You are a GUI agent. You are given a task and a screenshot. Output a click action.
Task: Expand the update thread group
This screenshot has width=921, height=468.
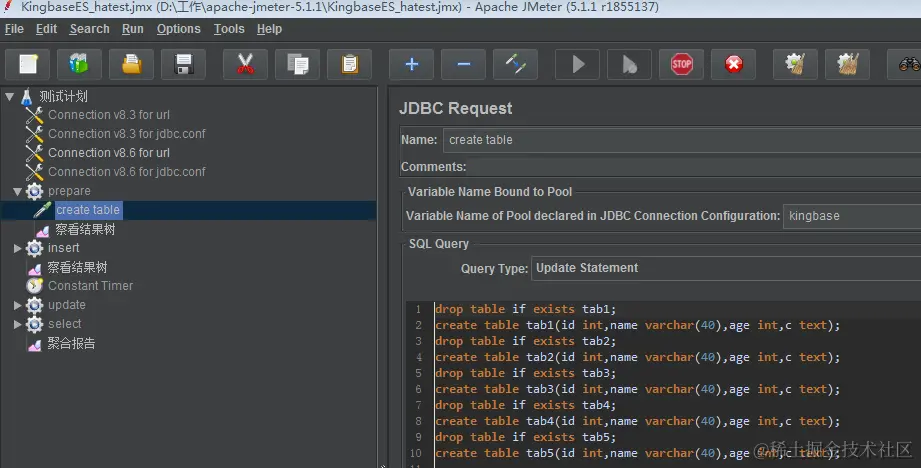point(18,305)
